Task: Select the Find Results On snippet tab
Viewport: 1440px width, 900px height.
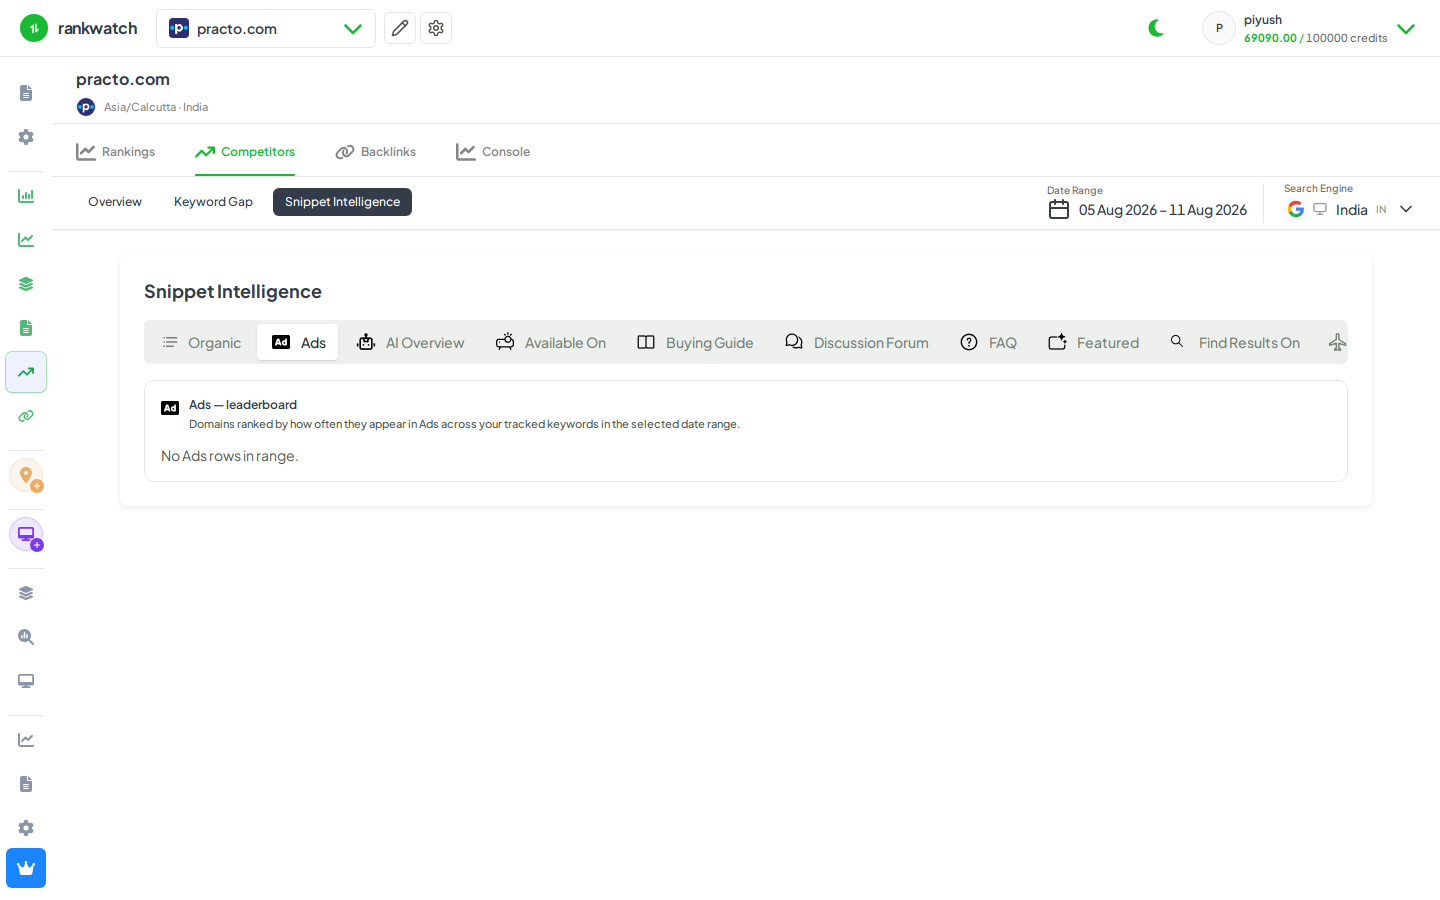Action: [x=1235, y=342]
